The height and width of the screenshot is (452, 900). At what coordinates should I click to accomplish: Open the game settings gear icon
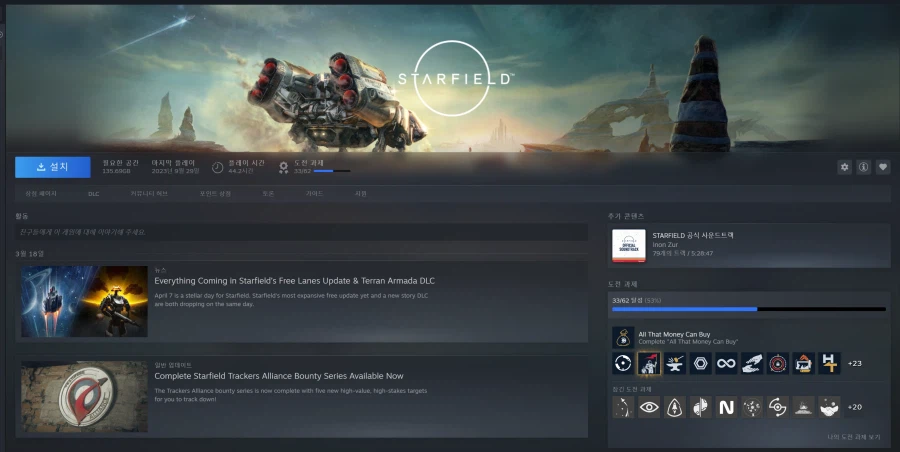click(844, 167)
